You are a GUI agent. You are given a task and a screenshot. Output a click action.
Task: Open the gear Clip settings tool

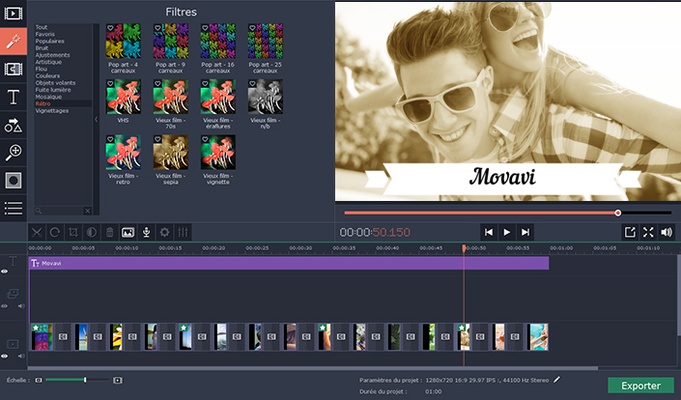(x=165, y=232)
